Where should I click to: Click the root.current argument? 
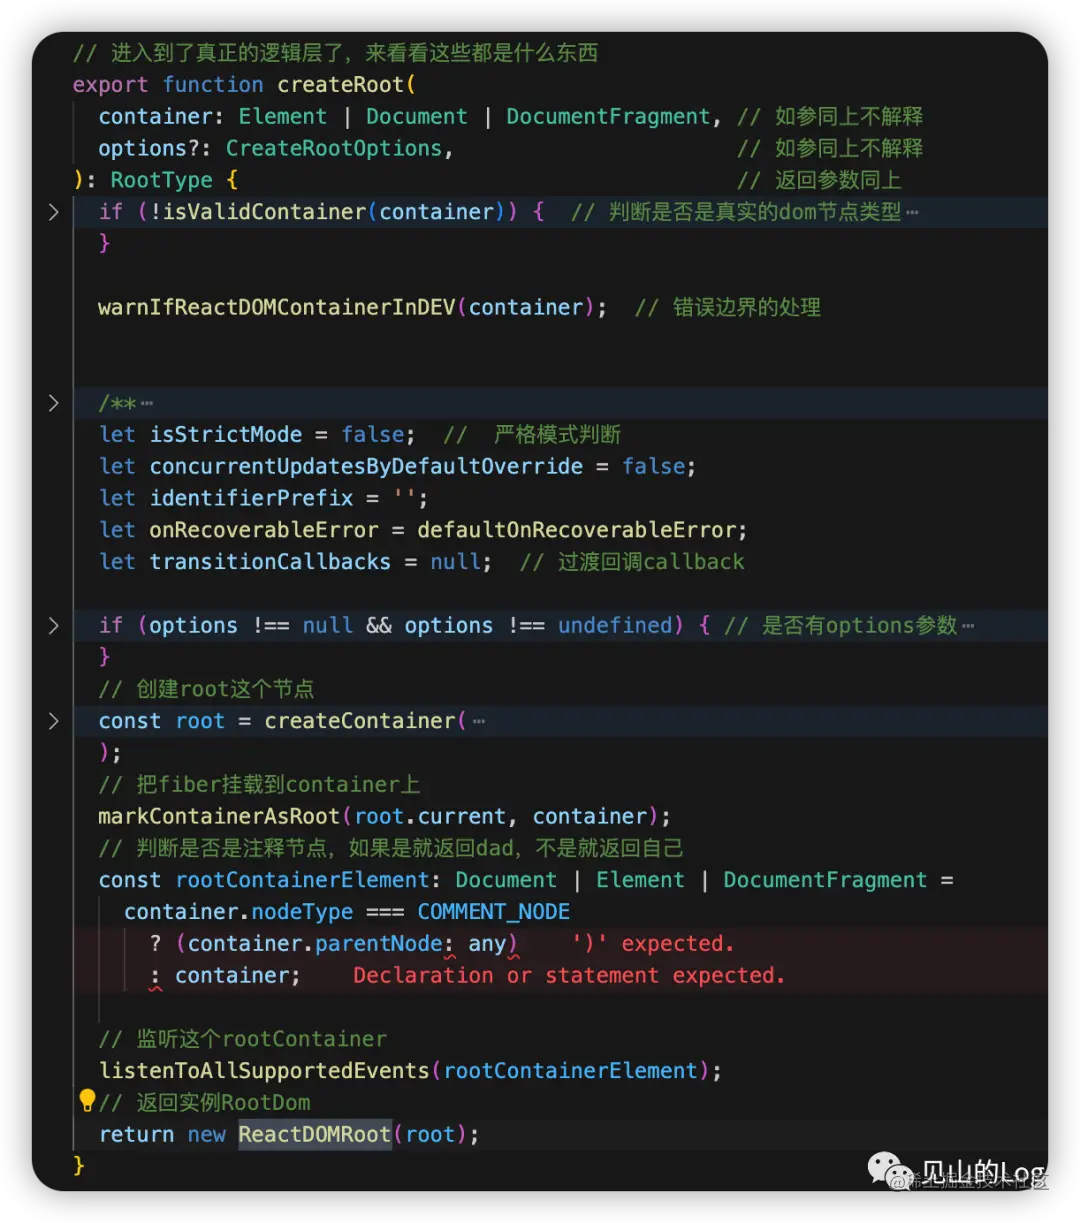pos(430,816)
